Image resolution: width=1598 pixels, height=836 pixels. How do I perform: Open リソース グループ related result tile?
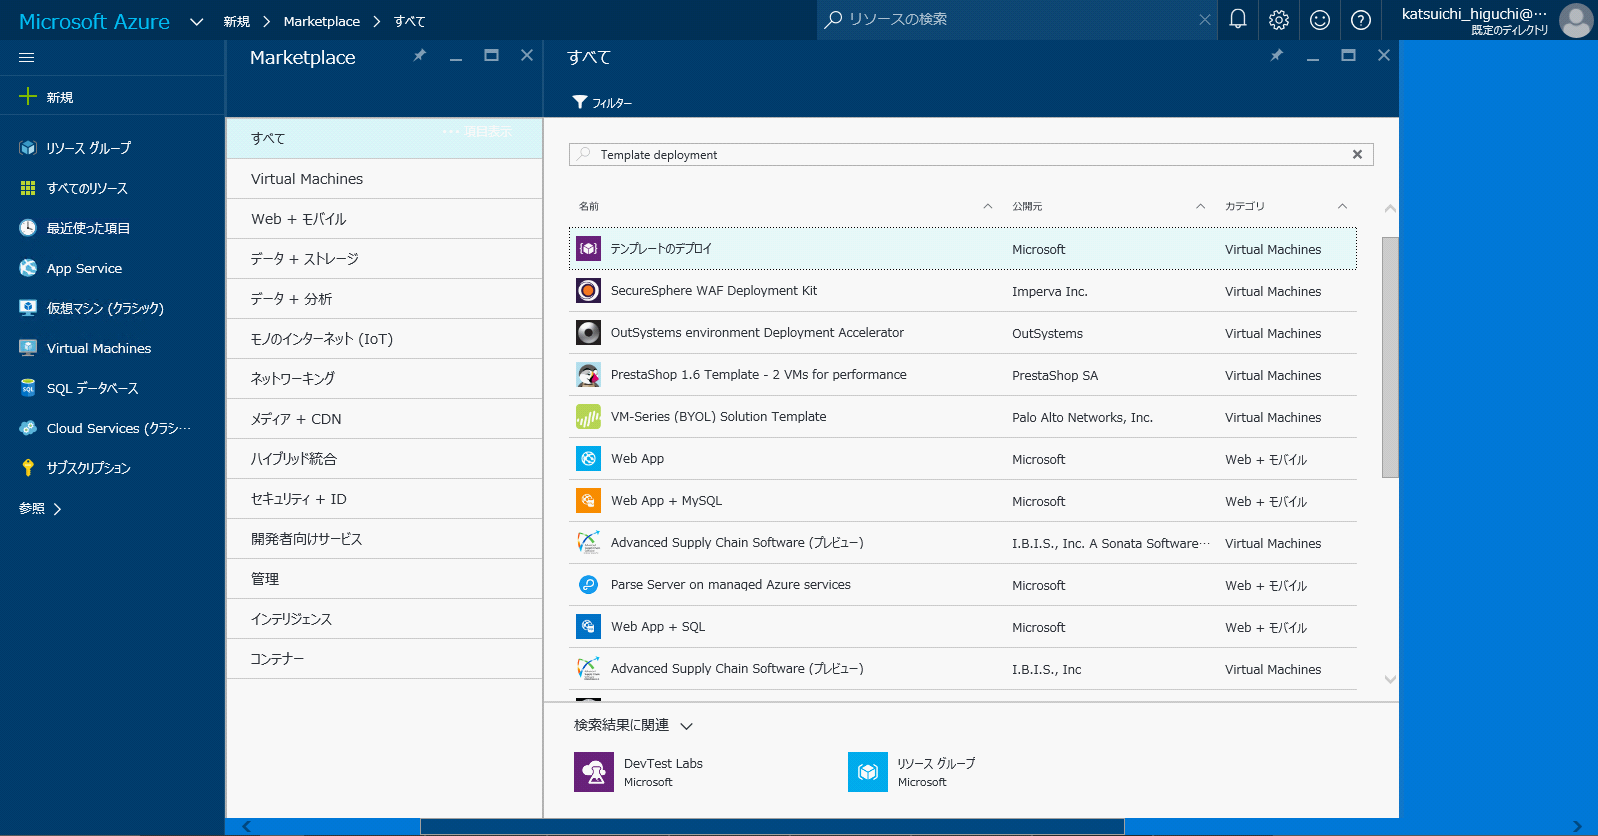click(912, 772)
